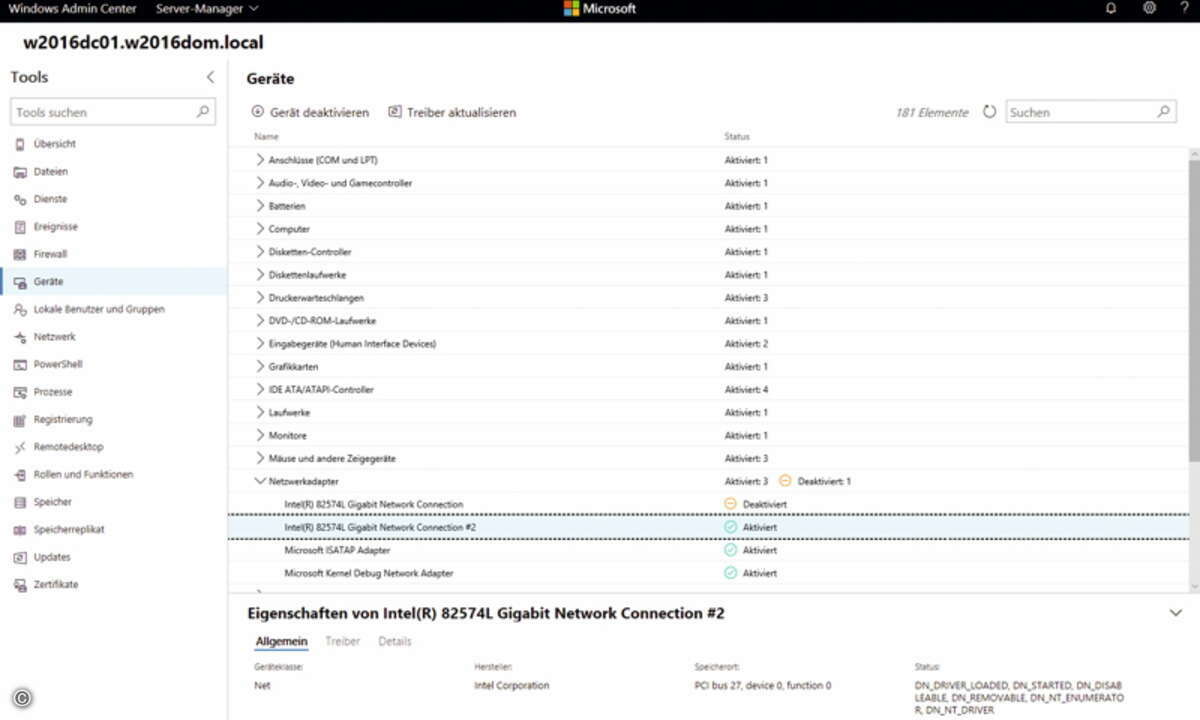The height and width of the screenshot is (720, 1200).
Task: Click the '181 Elemente' count text
Action: click(x=932, y=113)
